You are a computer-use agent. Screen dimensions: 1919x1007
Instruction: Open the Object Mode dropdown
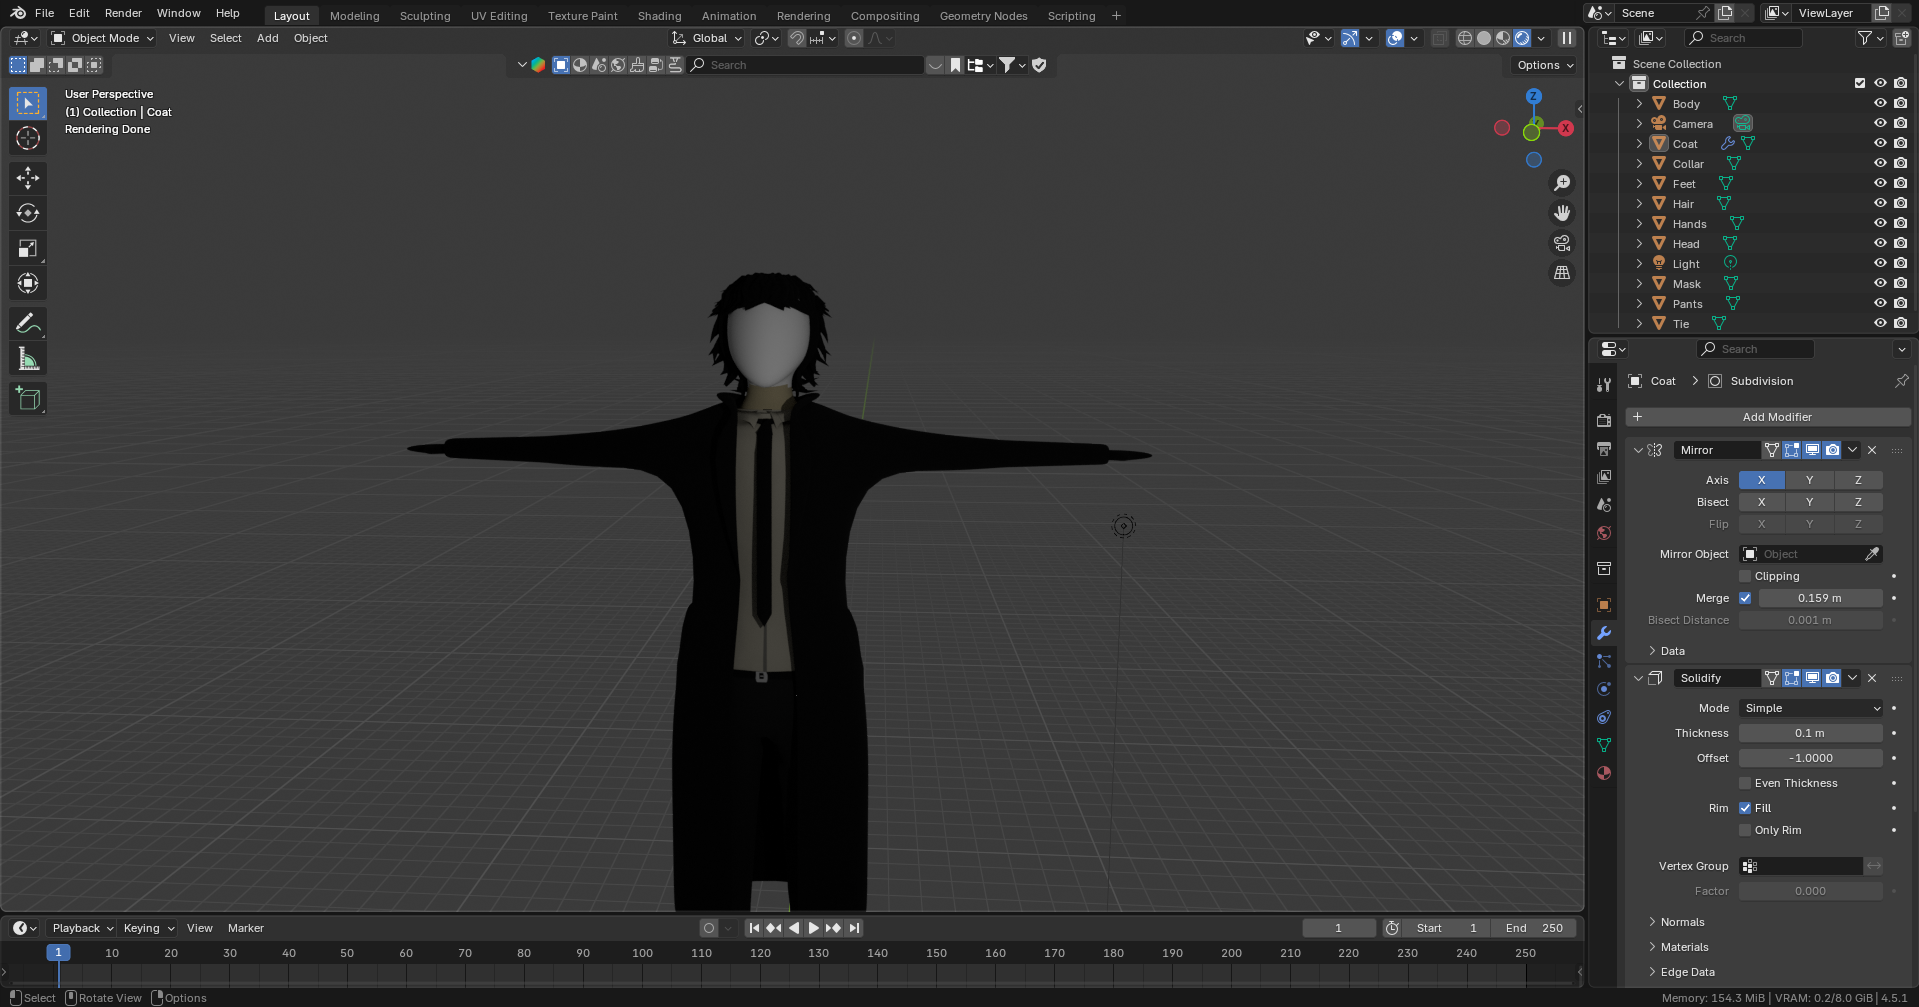(103, 38)
